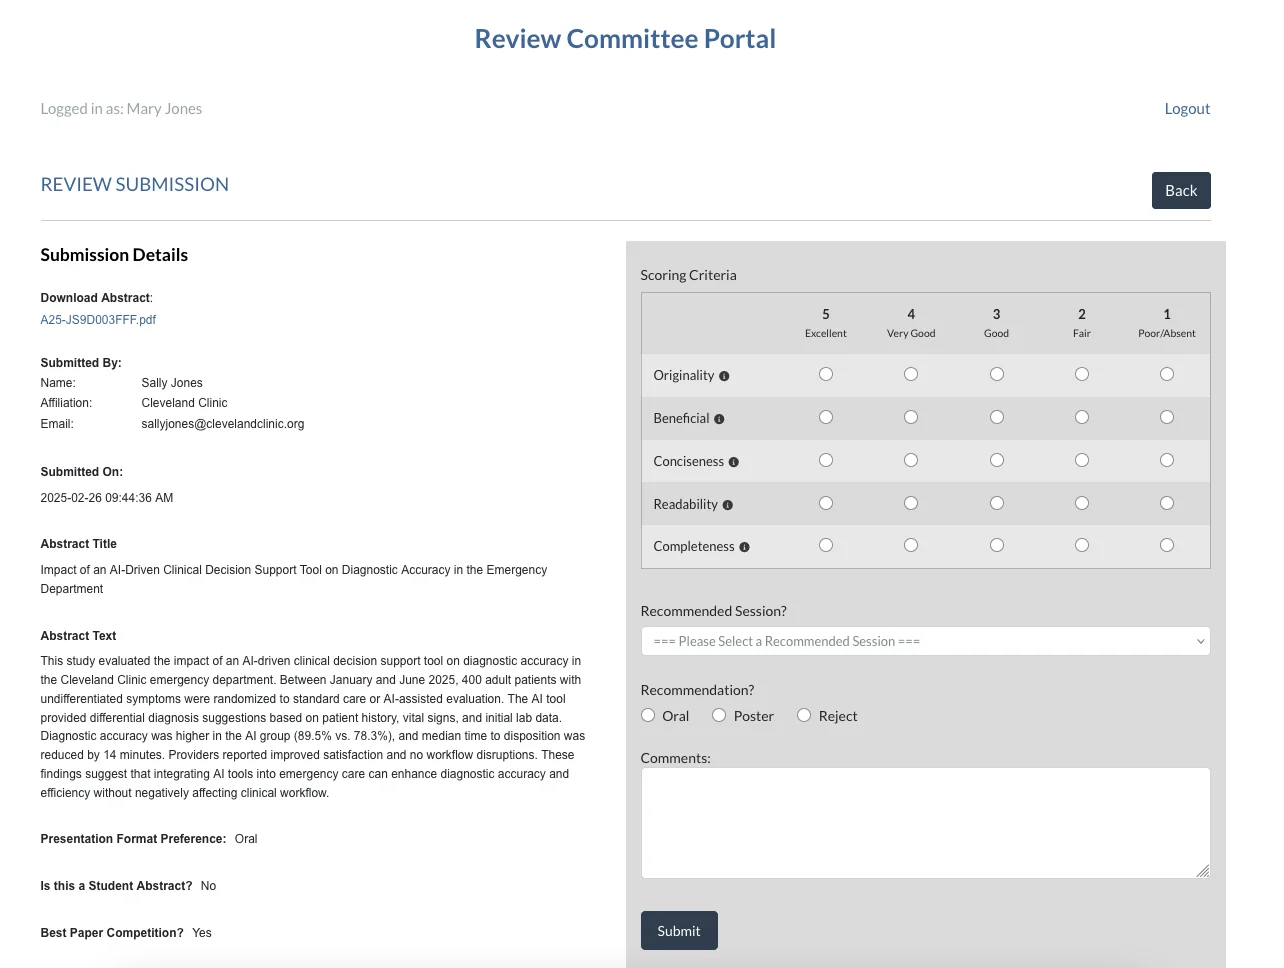1284x968 pixels.
Task: Open the Recommended Session dropdown
Action: point(925,641)
